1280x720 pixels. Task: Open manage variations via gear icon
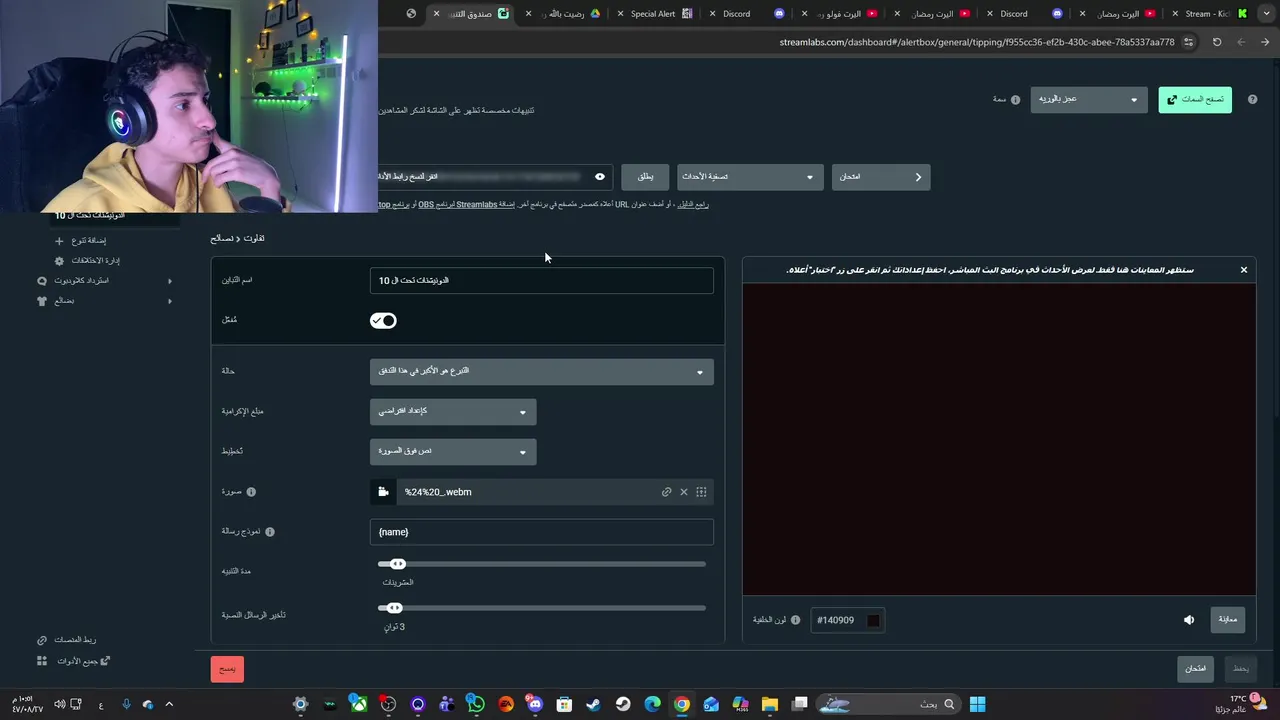[x=59, y=261]
